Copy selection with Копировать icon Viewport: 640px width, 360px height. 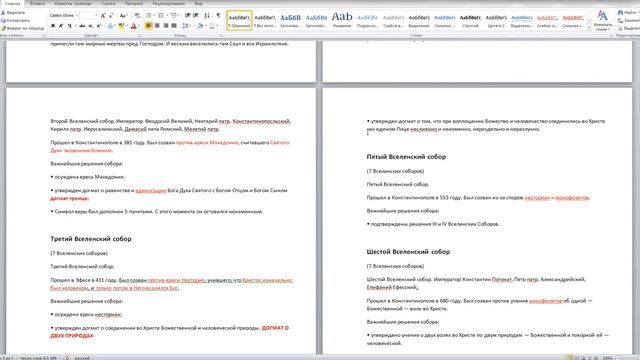[x=16, y=20]
